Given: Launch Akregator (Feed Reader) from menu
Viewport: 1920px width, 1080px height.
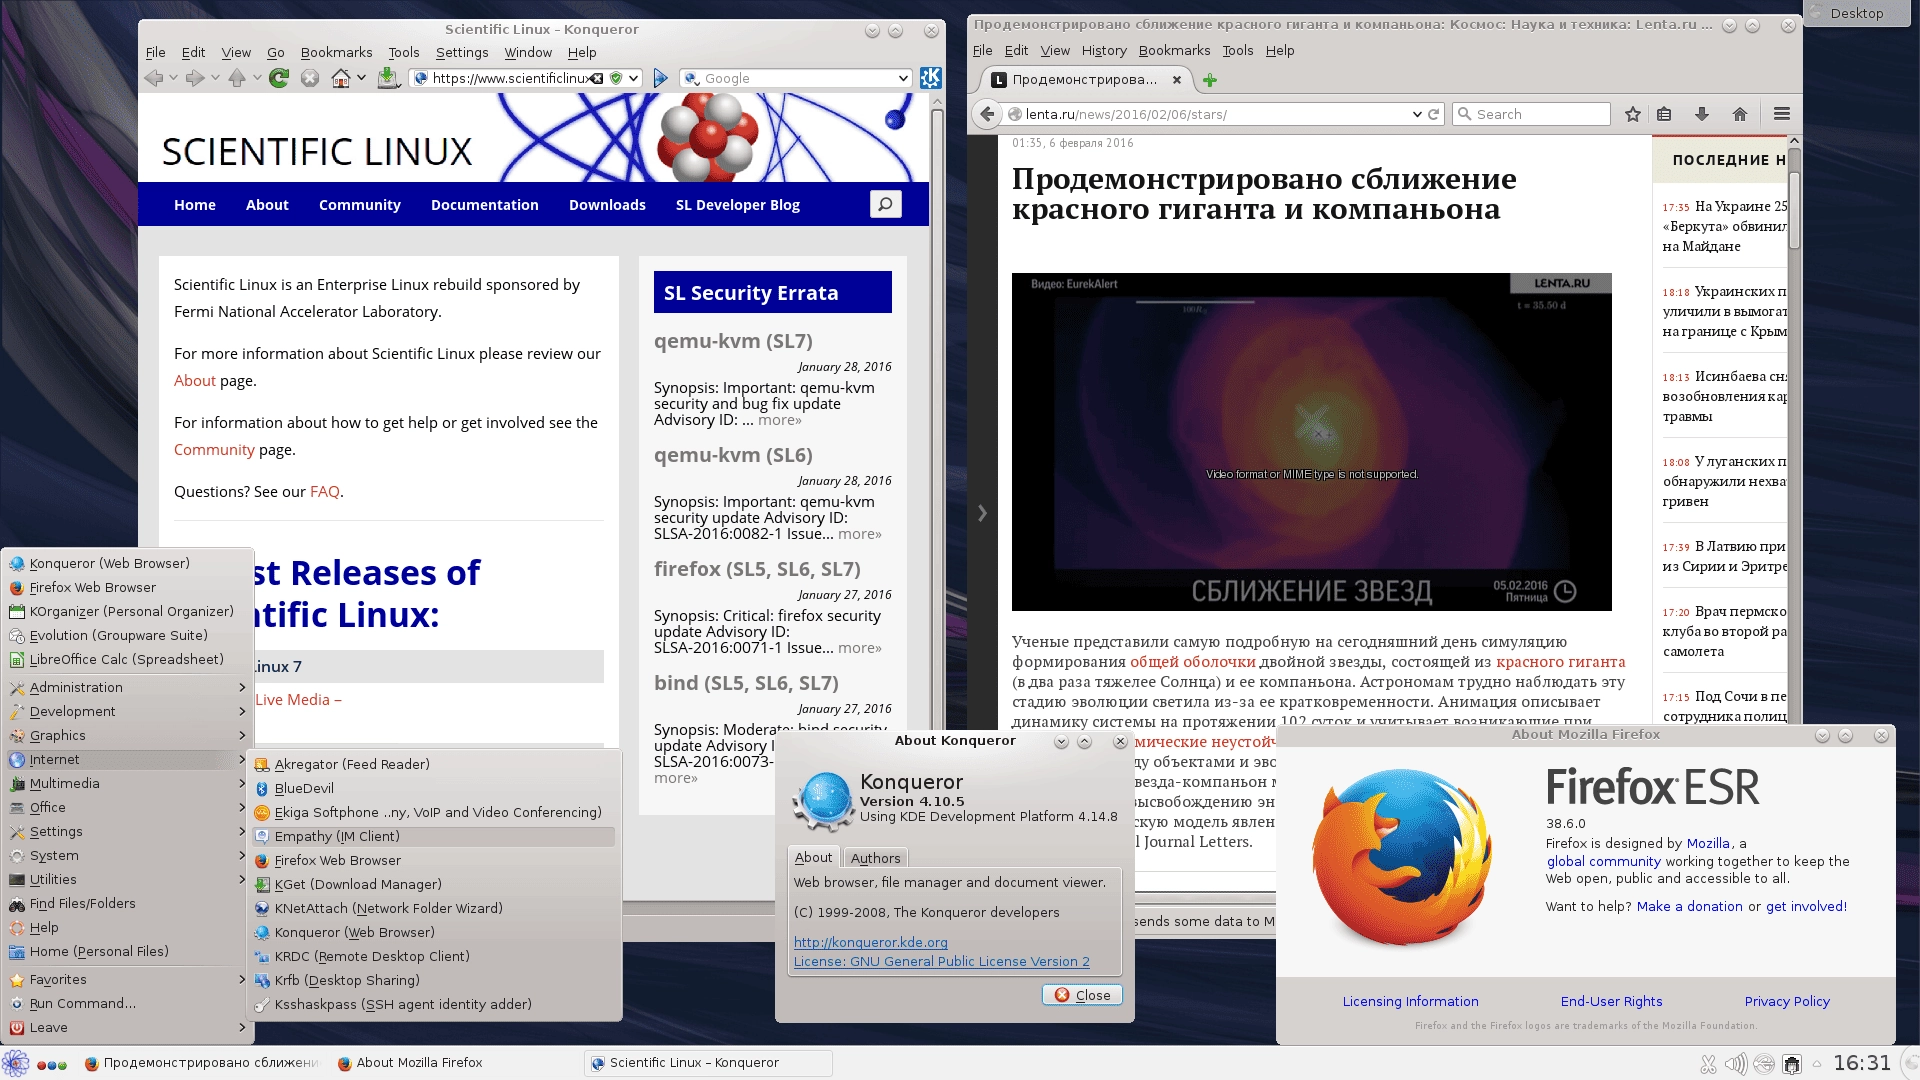Looking at the screenshot, I should coord(433,764).
